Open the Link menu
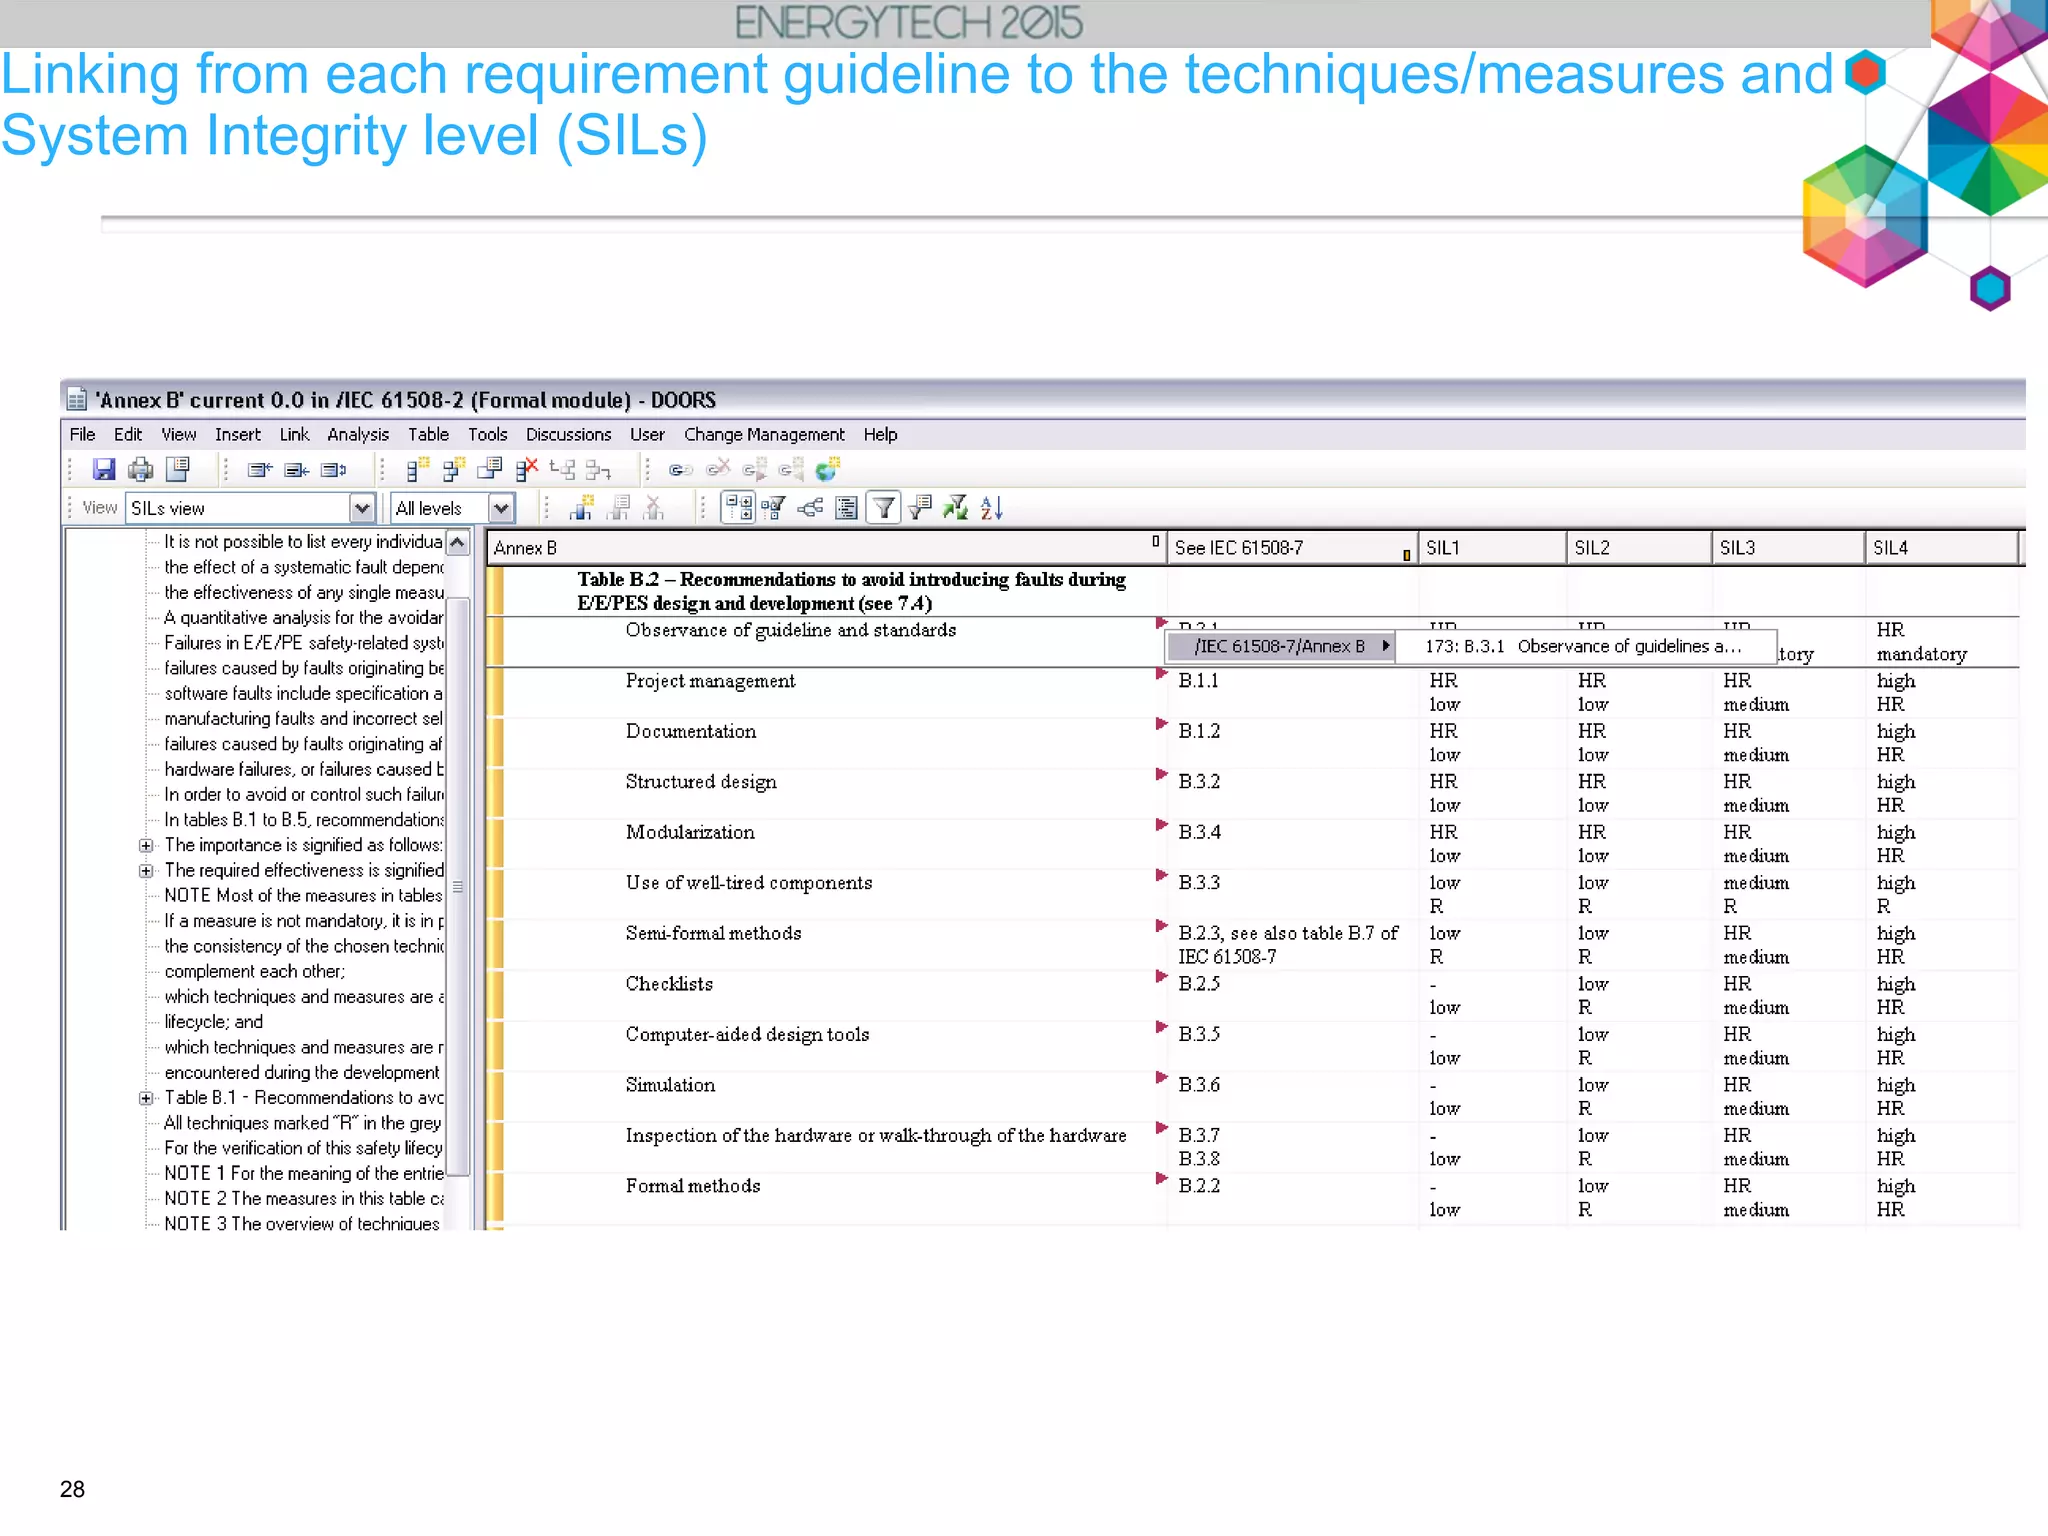2048x1536 pixels. pos(294,434)
